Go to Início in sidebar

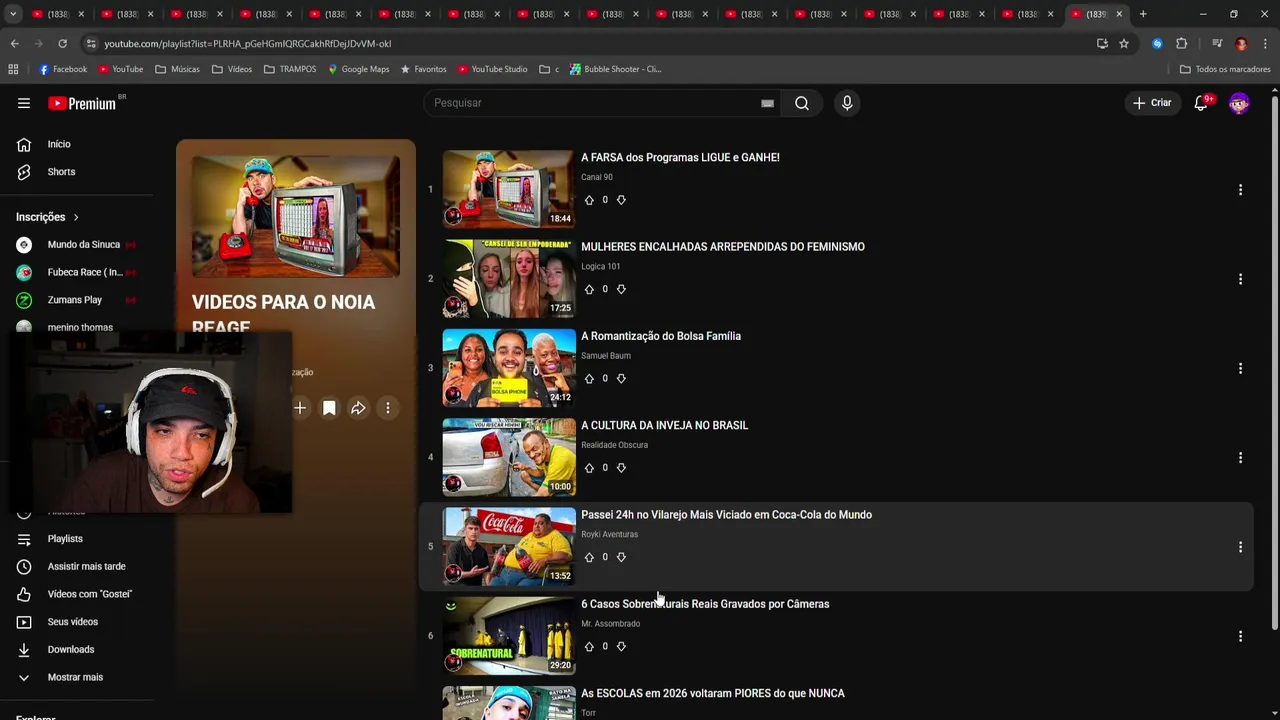(x=59, y=144)
